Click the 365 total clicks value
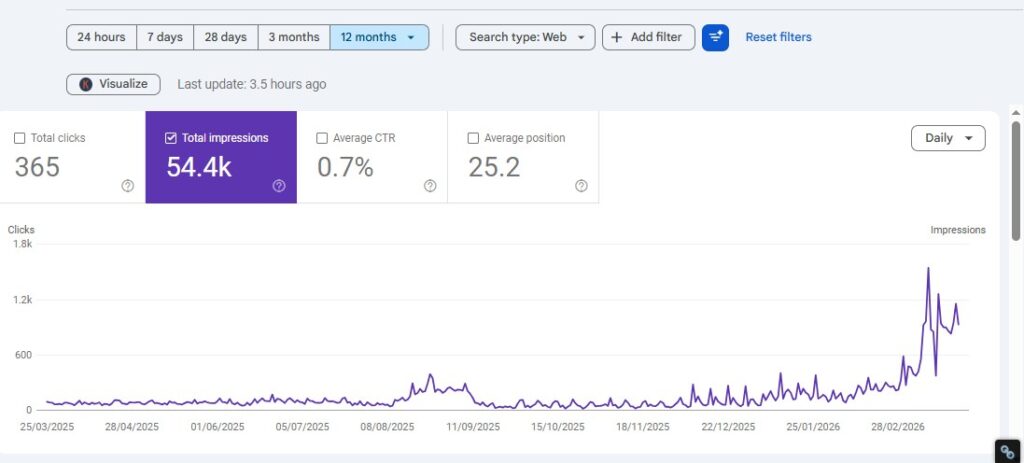 click(x=37, y=167)
